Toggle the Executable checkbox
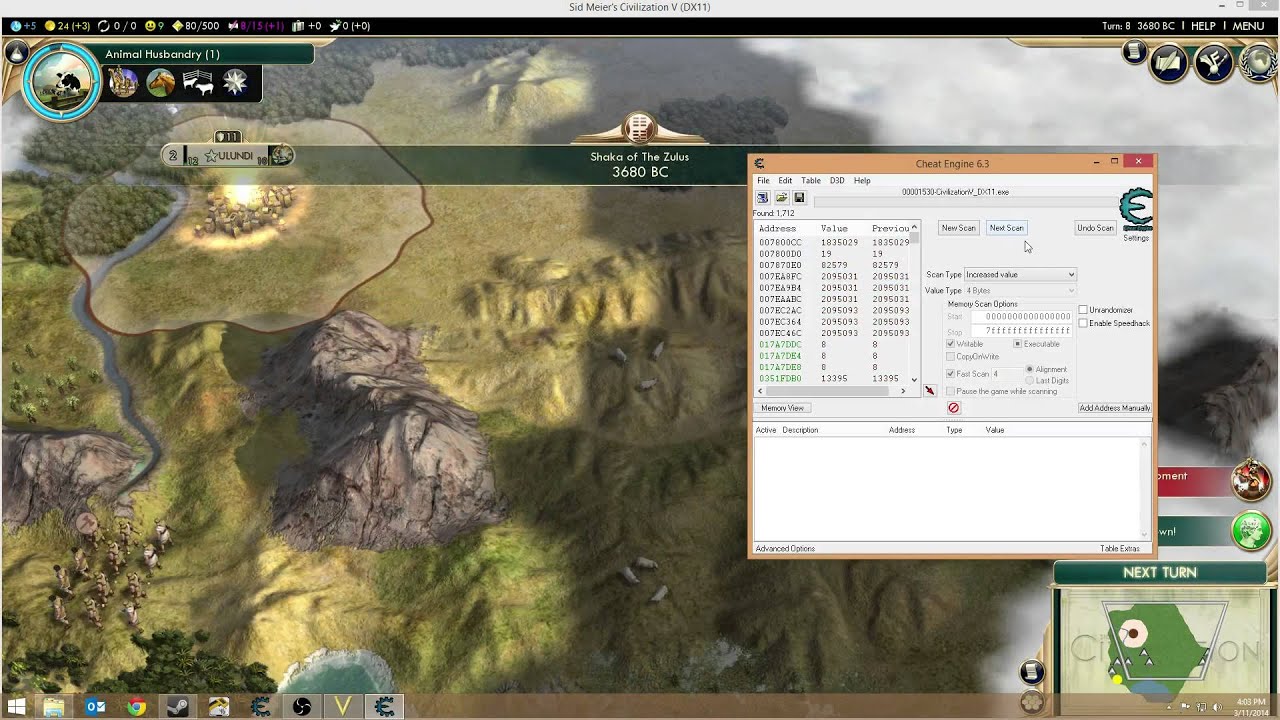Screen dimensions: 1280x720 click(x=1018, y=344)
